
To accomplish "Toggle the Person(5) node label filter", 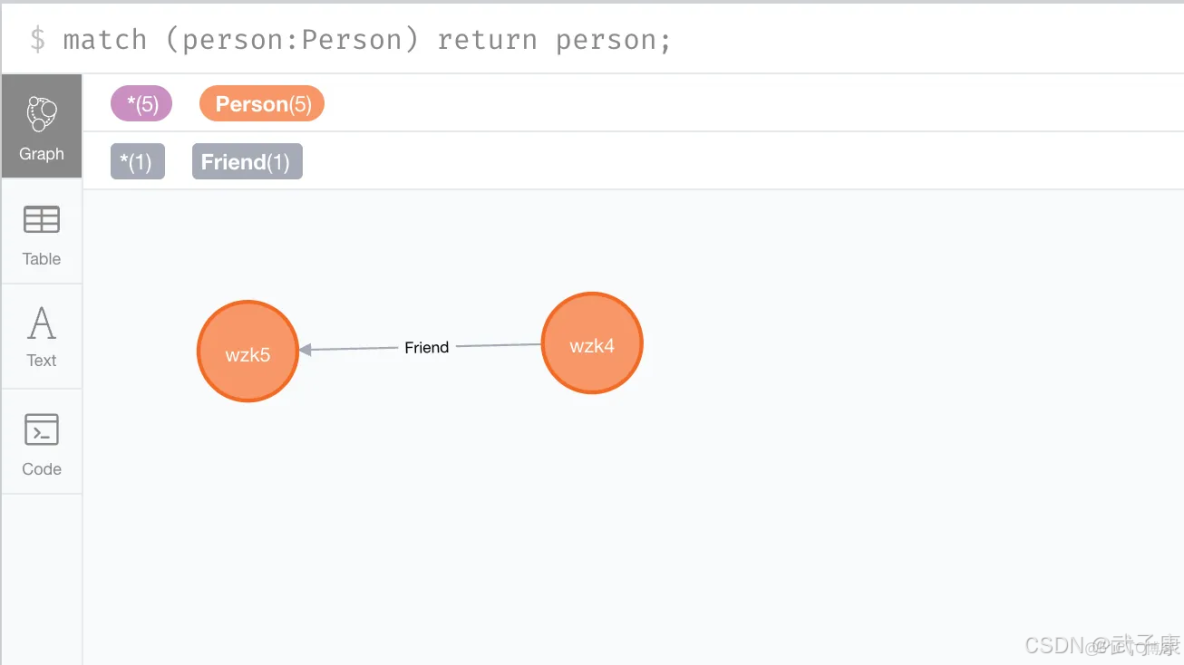I will [261, 103].
